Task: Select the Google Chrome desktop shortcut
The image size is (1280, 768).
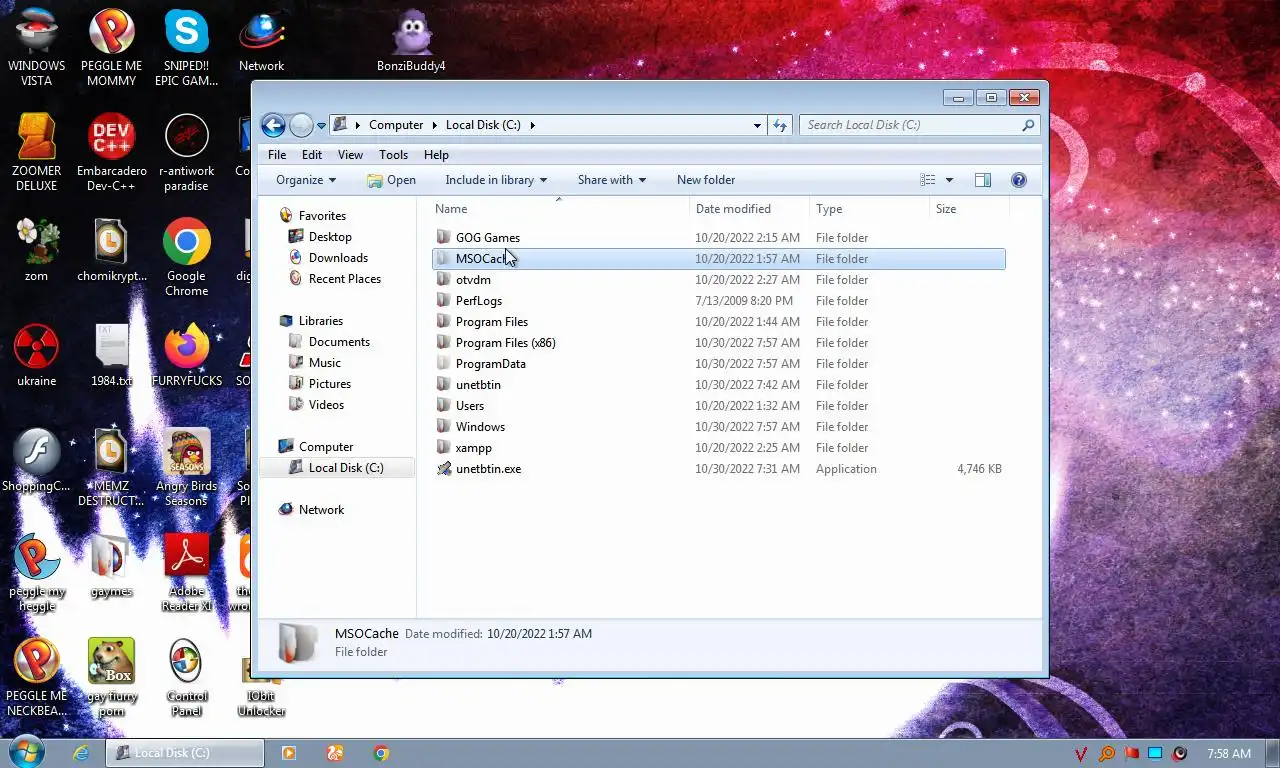Action: click(x=187, y=257)
